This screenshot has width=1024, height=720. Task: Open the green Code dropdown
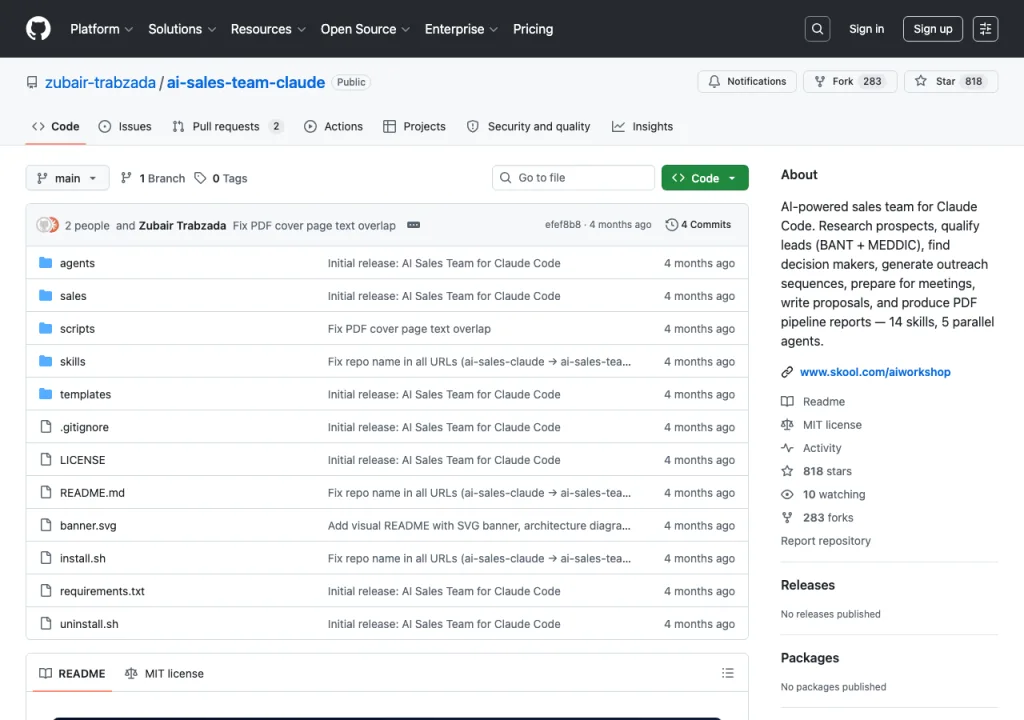click(x=705, y=178)
